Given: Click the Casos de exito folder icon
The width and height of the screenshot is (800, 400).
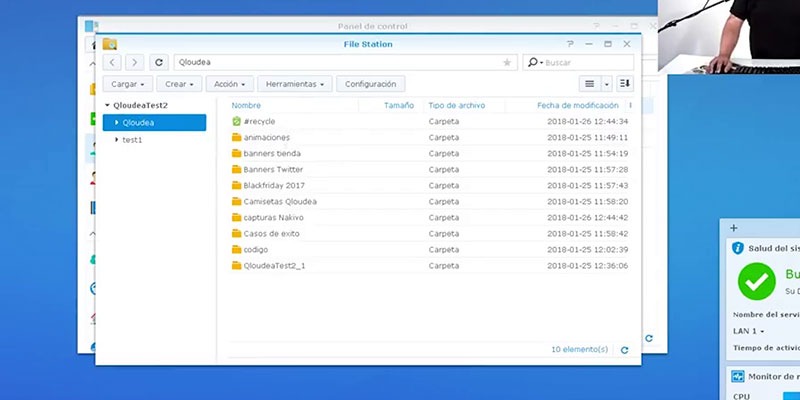Looking at the screenshot, I should [x=236, y=234].
